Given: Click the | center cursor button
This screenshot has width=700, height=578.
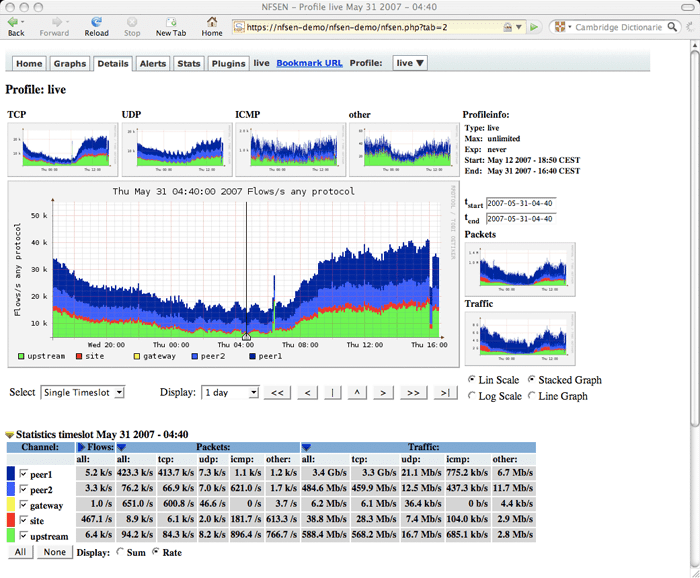Looking at the screenshot, I should pos(333,393).
